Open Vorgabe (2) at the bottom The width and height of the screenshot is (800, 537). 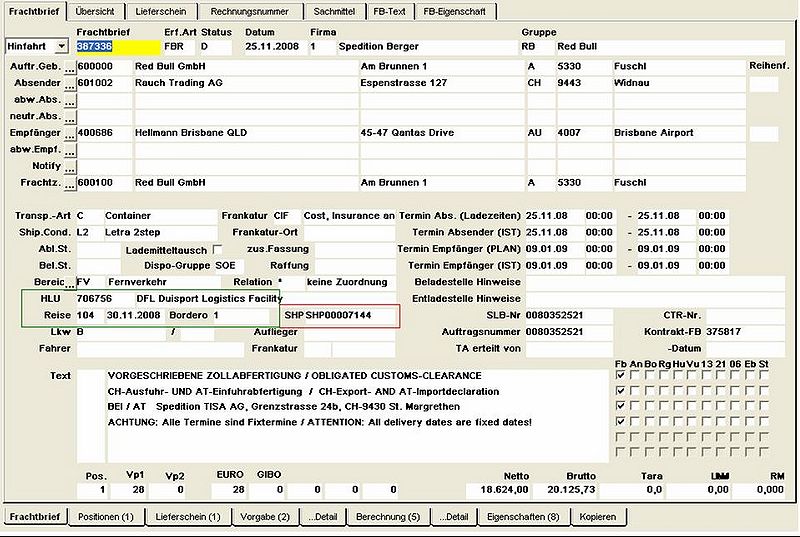[x=265, y=517]
